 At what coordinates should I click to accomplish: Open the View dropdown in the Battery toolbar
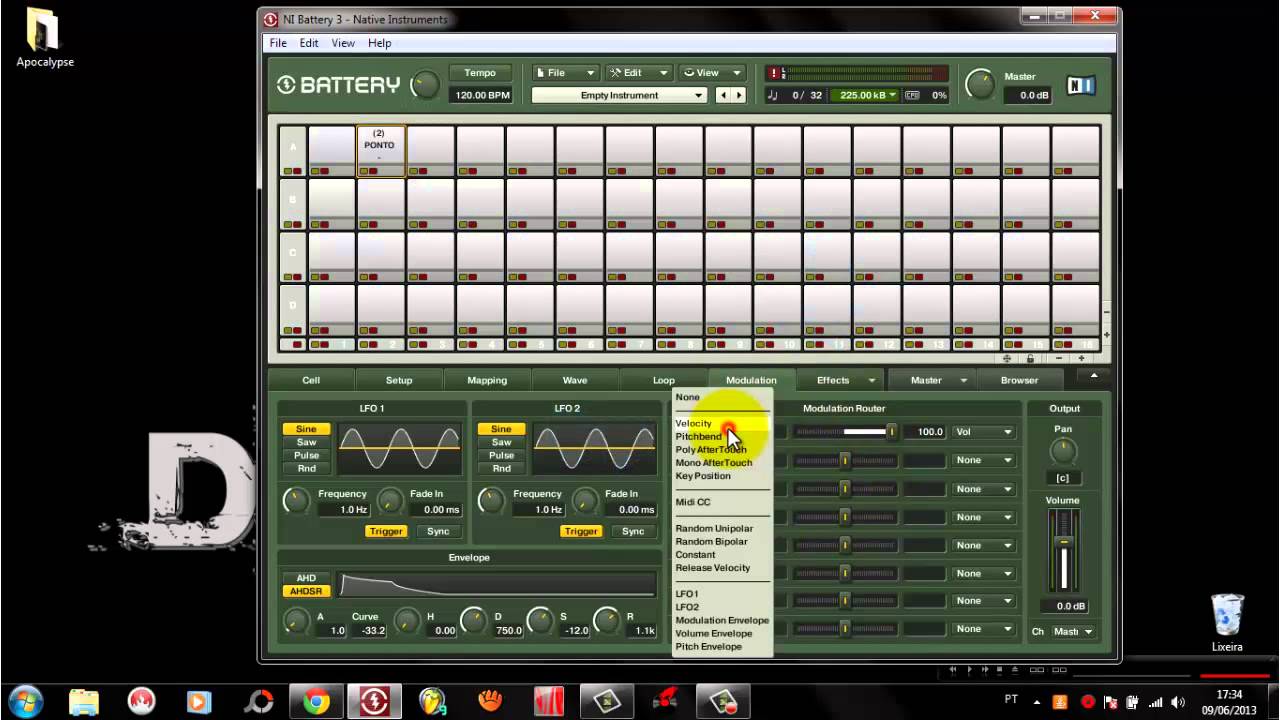point(711,73)
